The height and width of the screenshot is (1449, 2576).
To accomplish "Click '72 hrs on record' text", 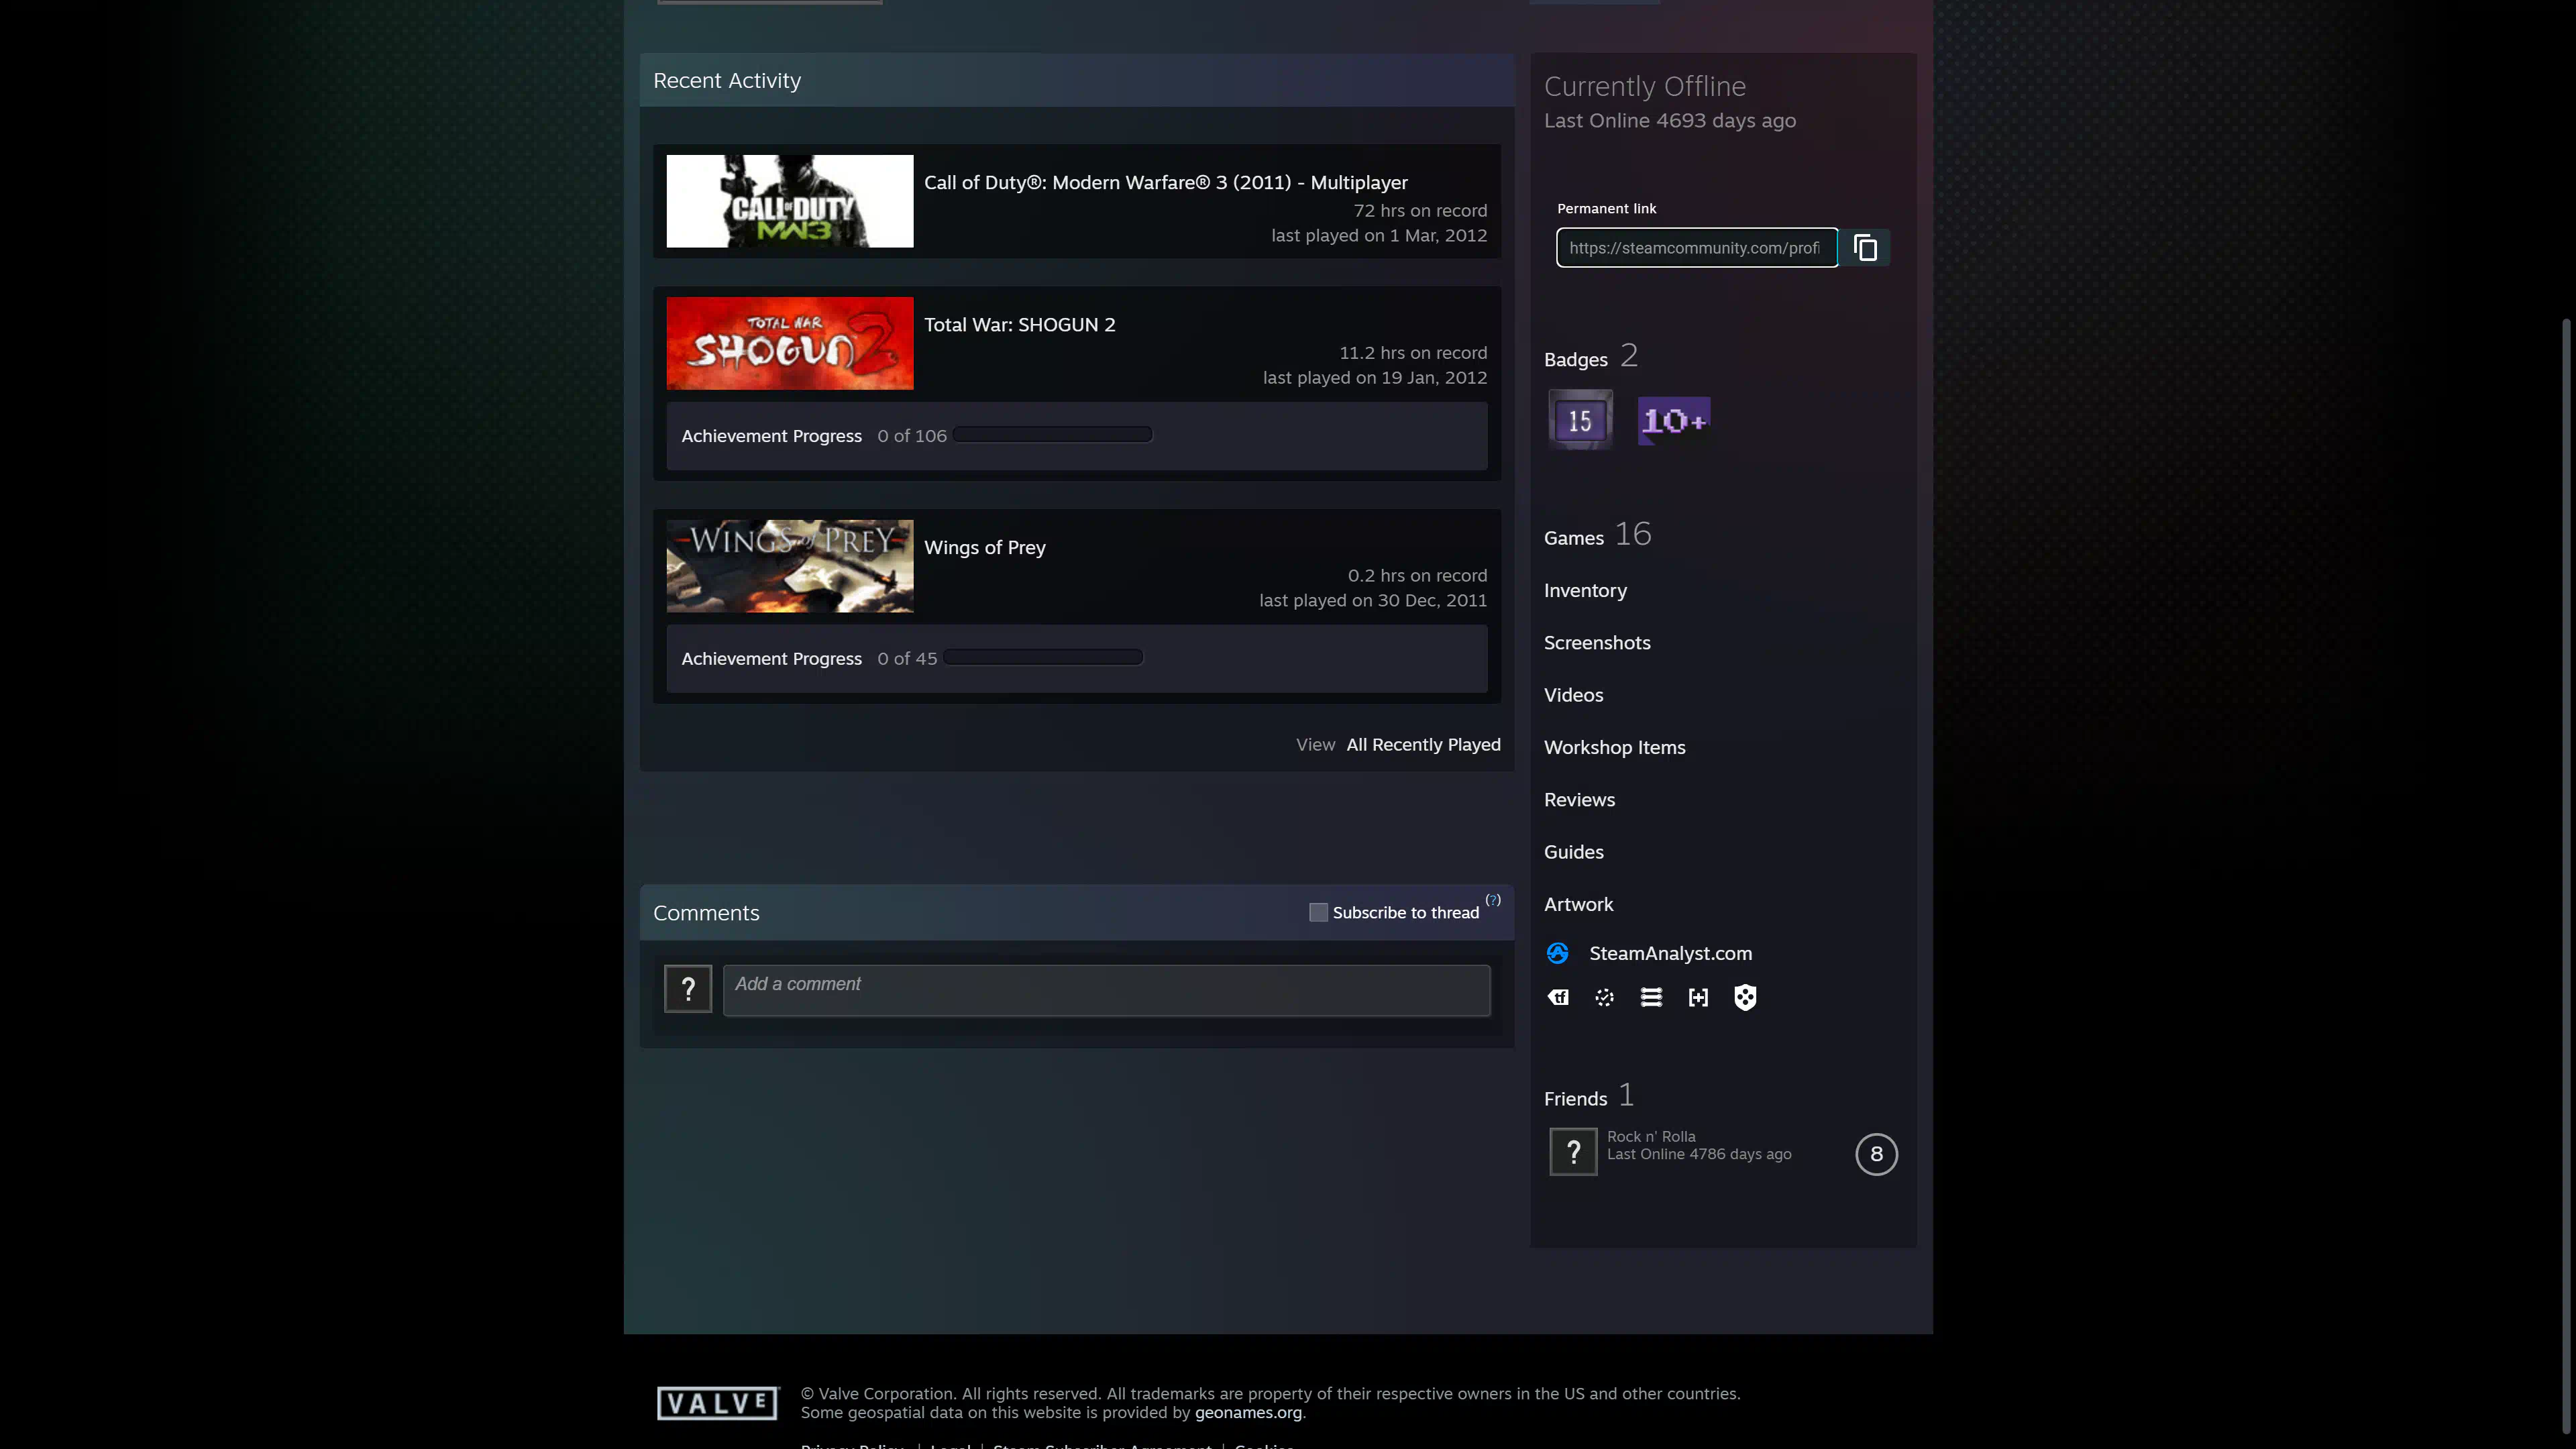I will pos(1420,210).
